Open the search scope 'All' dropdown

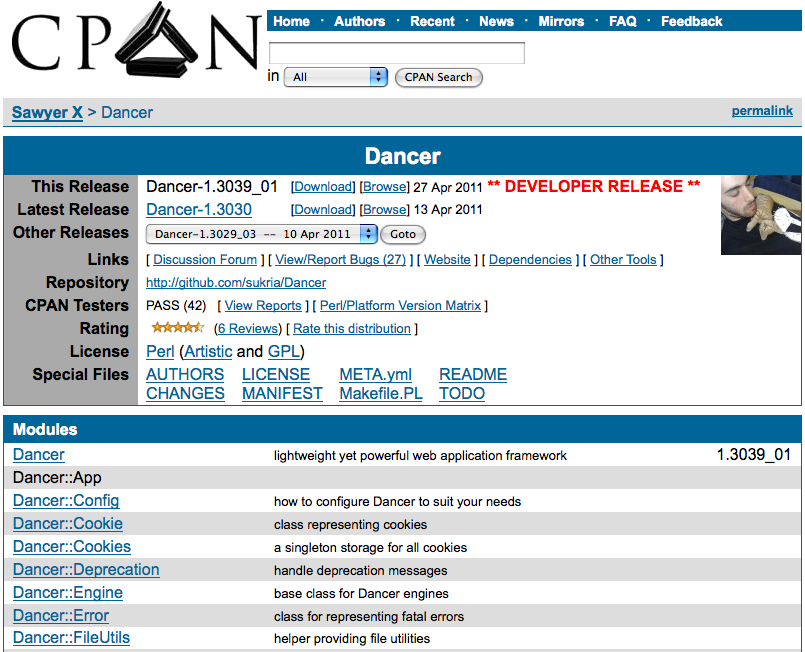(x=335, y=77)
